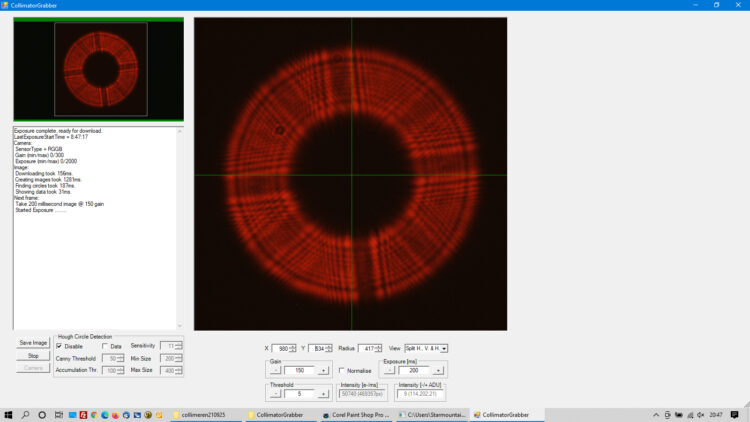Increase Exposure with plus button
Viewport: 750px width, 422px height.
click(438, 370)
